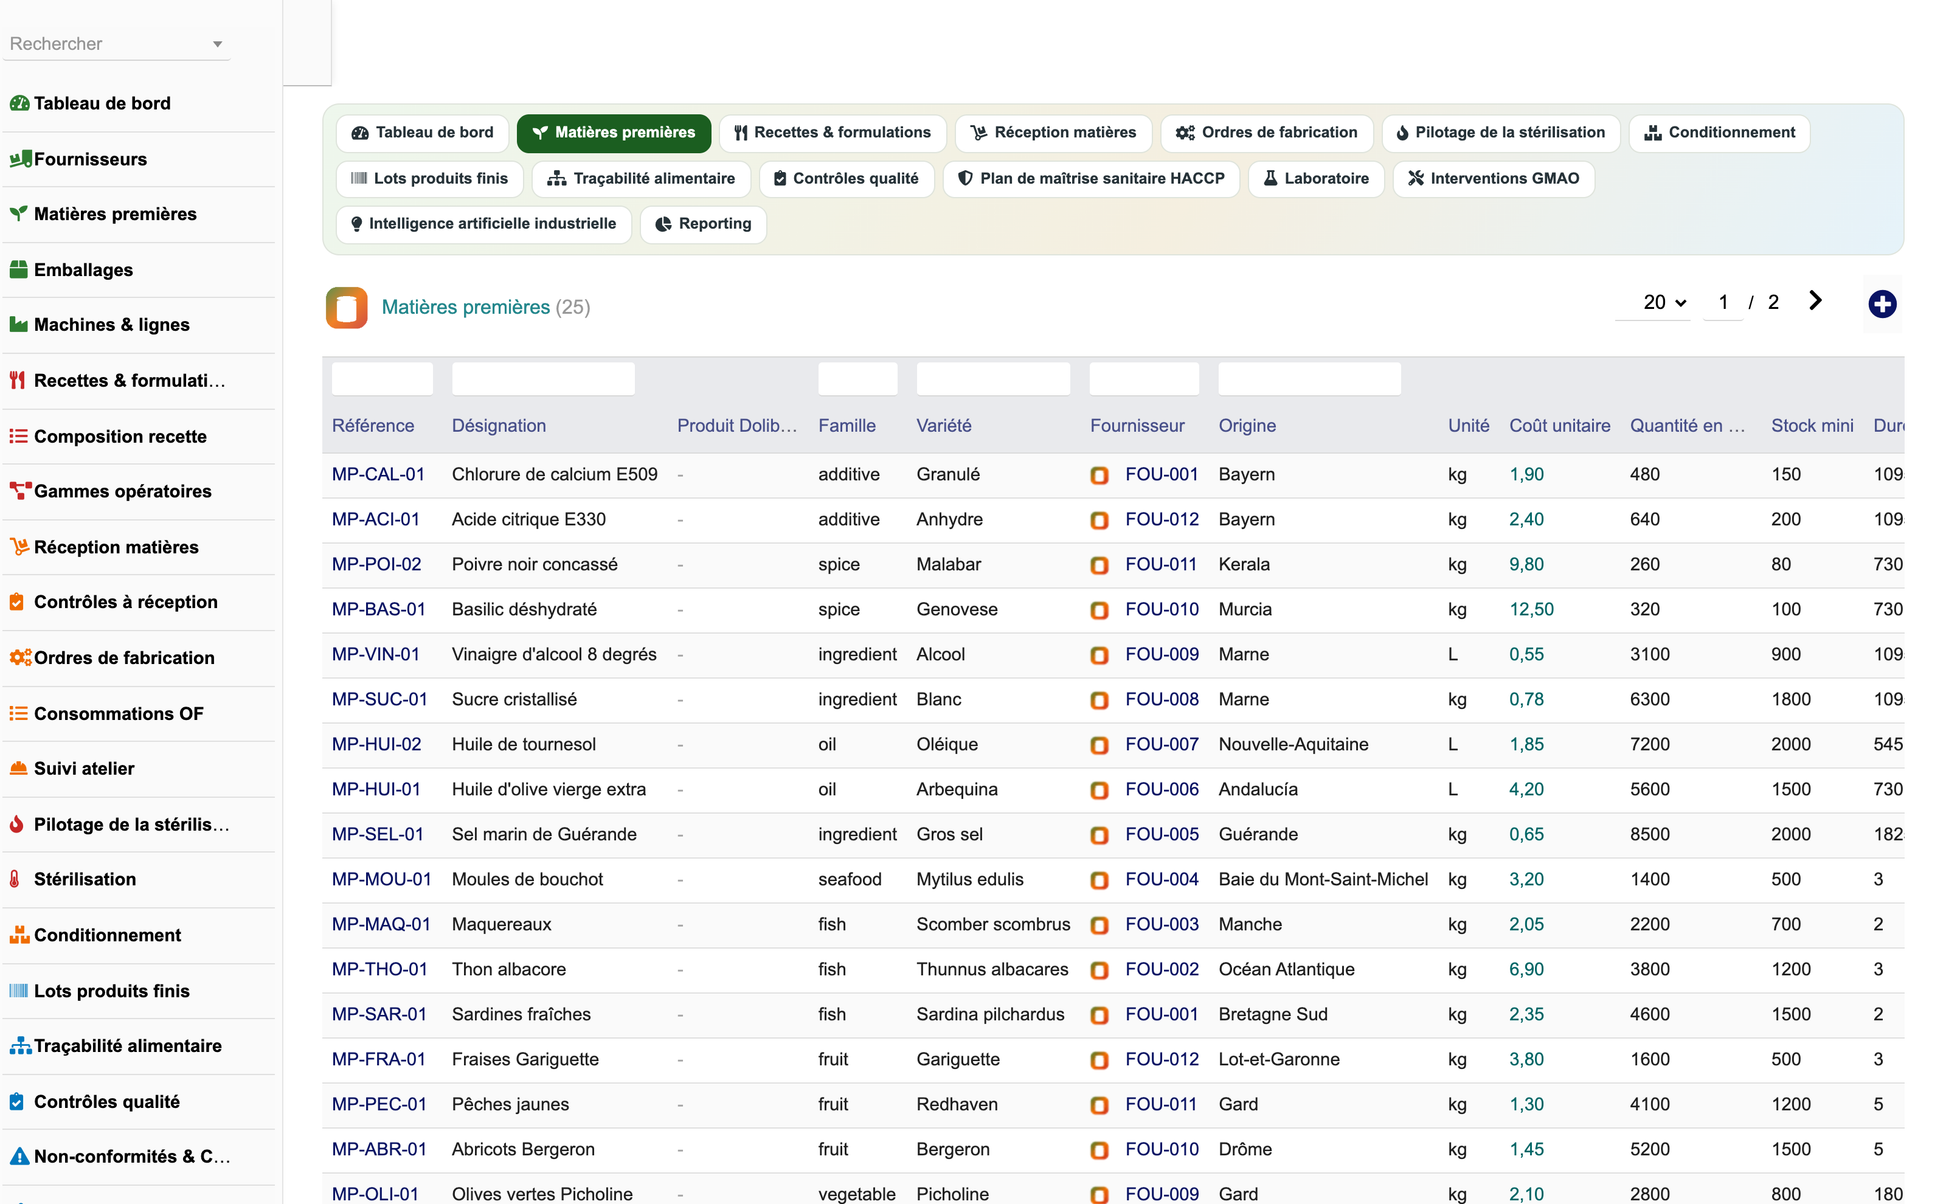This screenshot has width=1946, height=1204.
Task: Click the Emballages box icon in sidebar
Action: (19, 270)
